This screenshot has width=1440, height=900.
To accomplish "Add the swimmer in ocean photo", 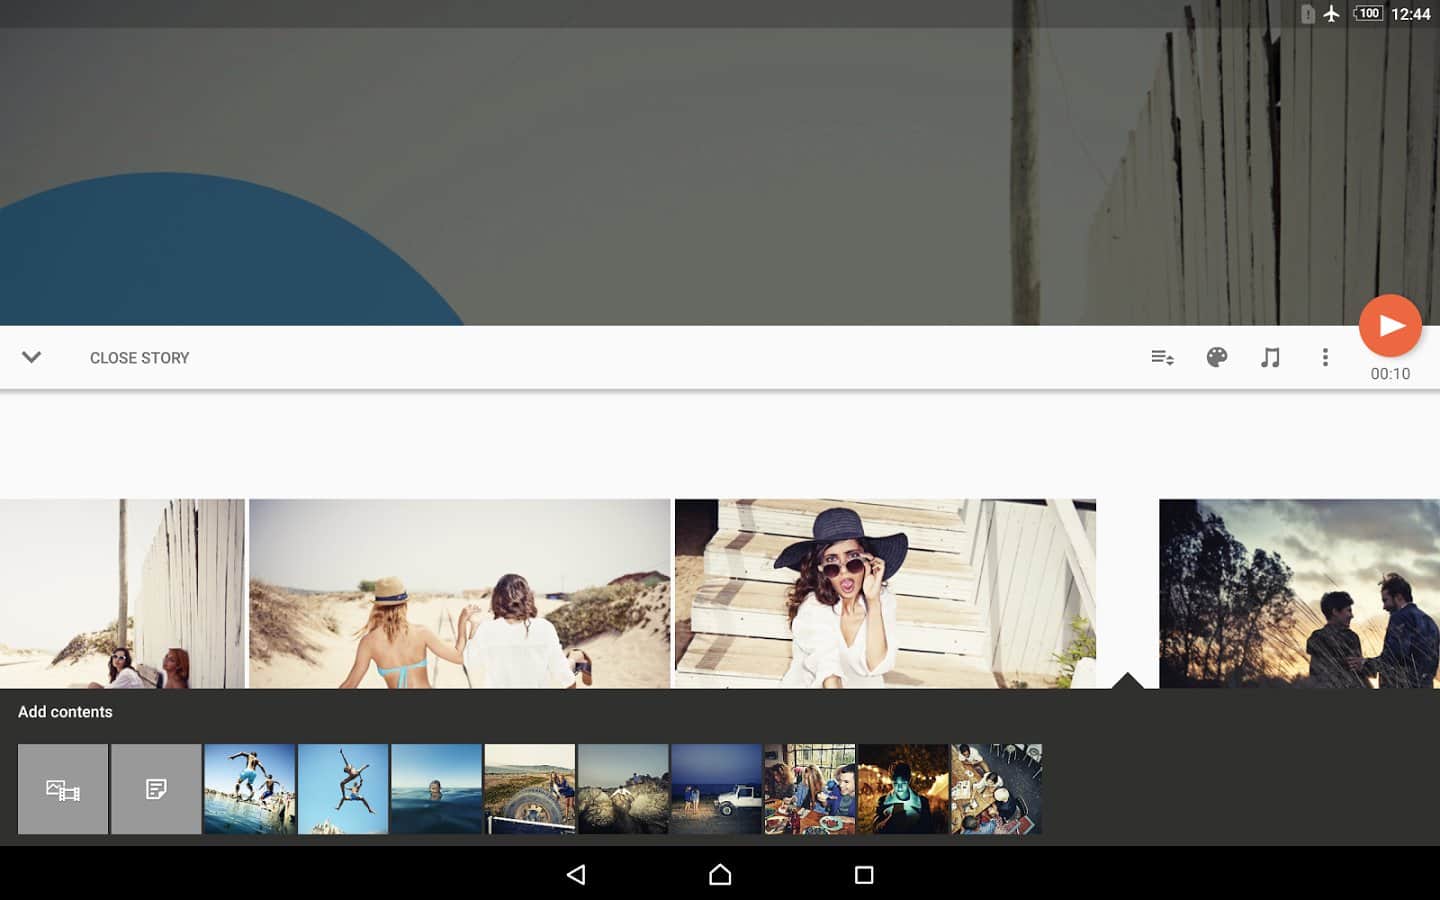I will [436, 789].
